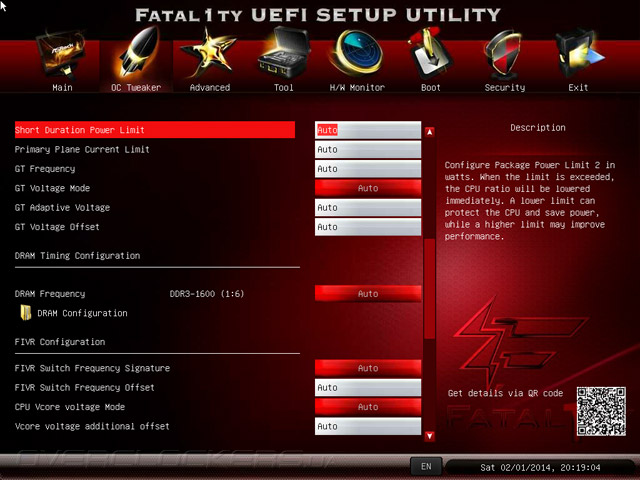Click Get details via QR code text
The image size is (640, 480).
[x=505, y=393]
